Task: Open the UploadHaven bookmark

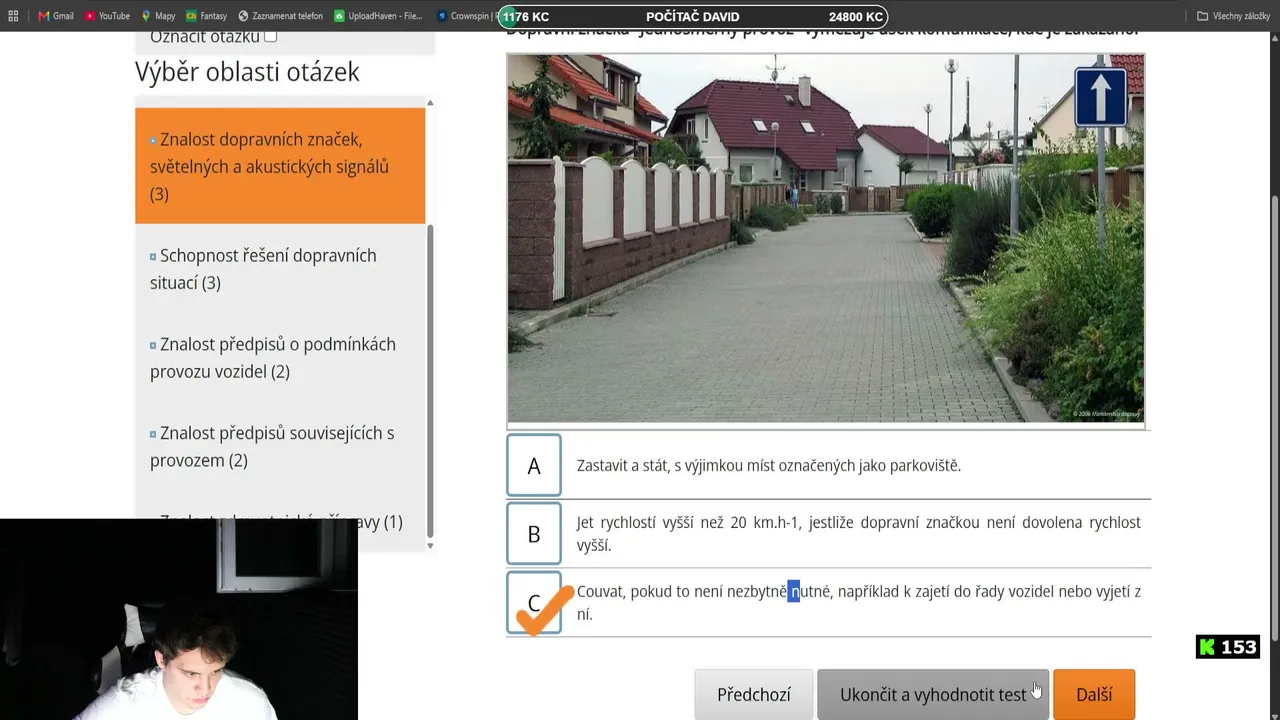Action: point(378,16)
